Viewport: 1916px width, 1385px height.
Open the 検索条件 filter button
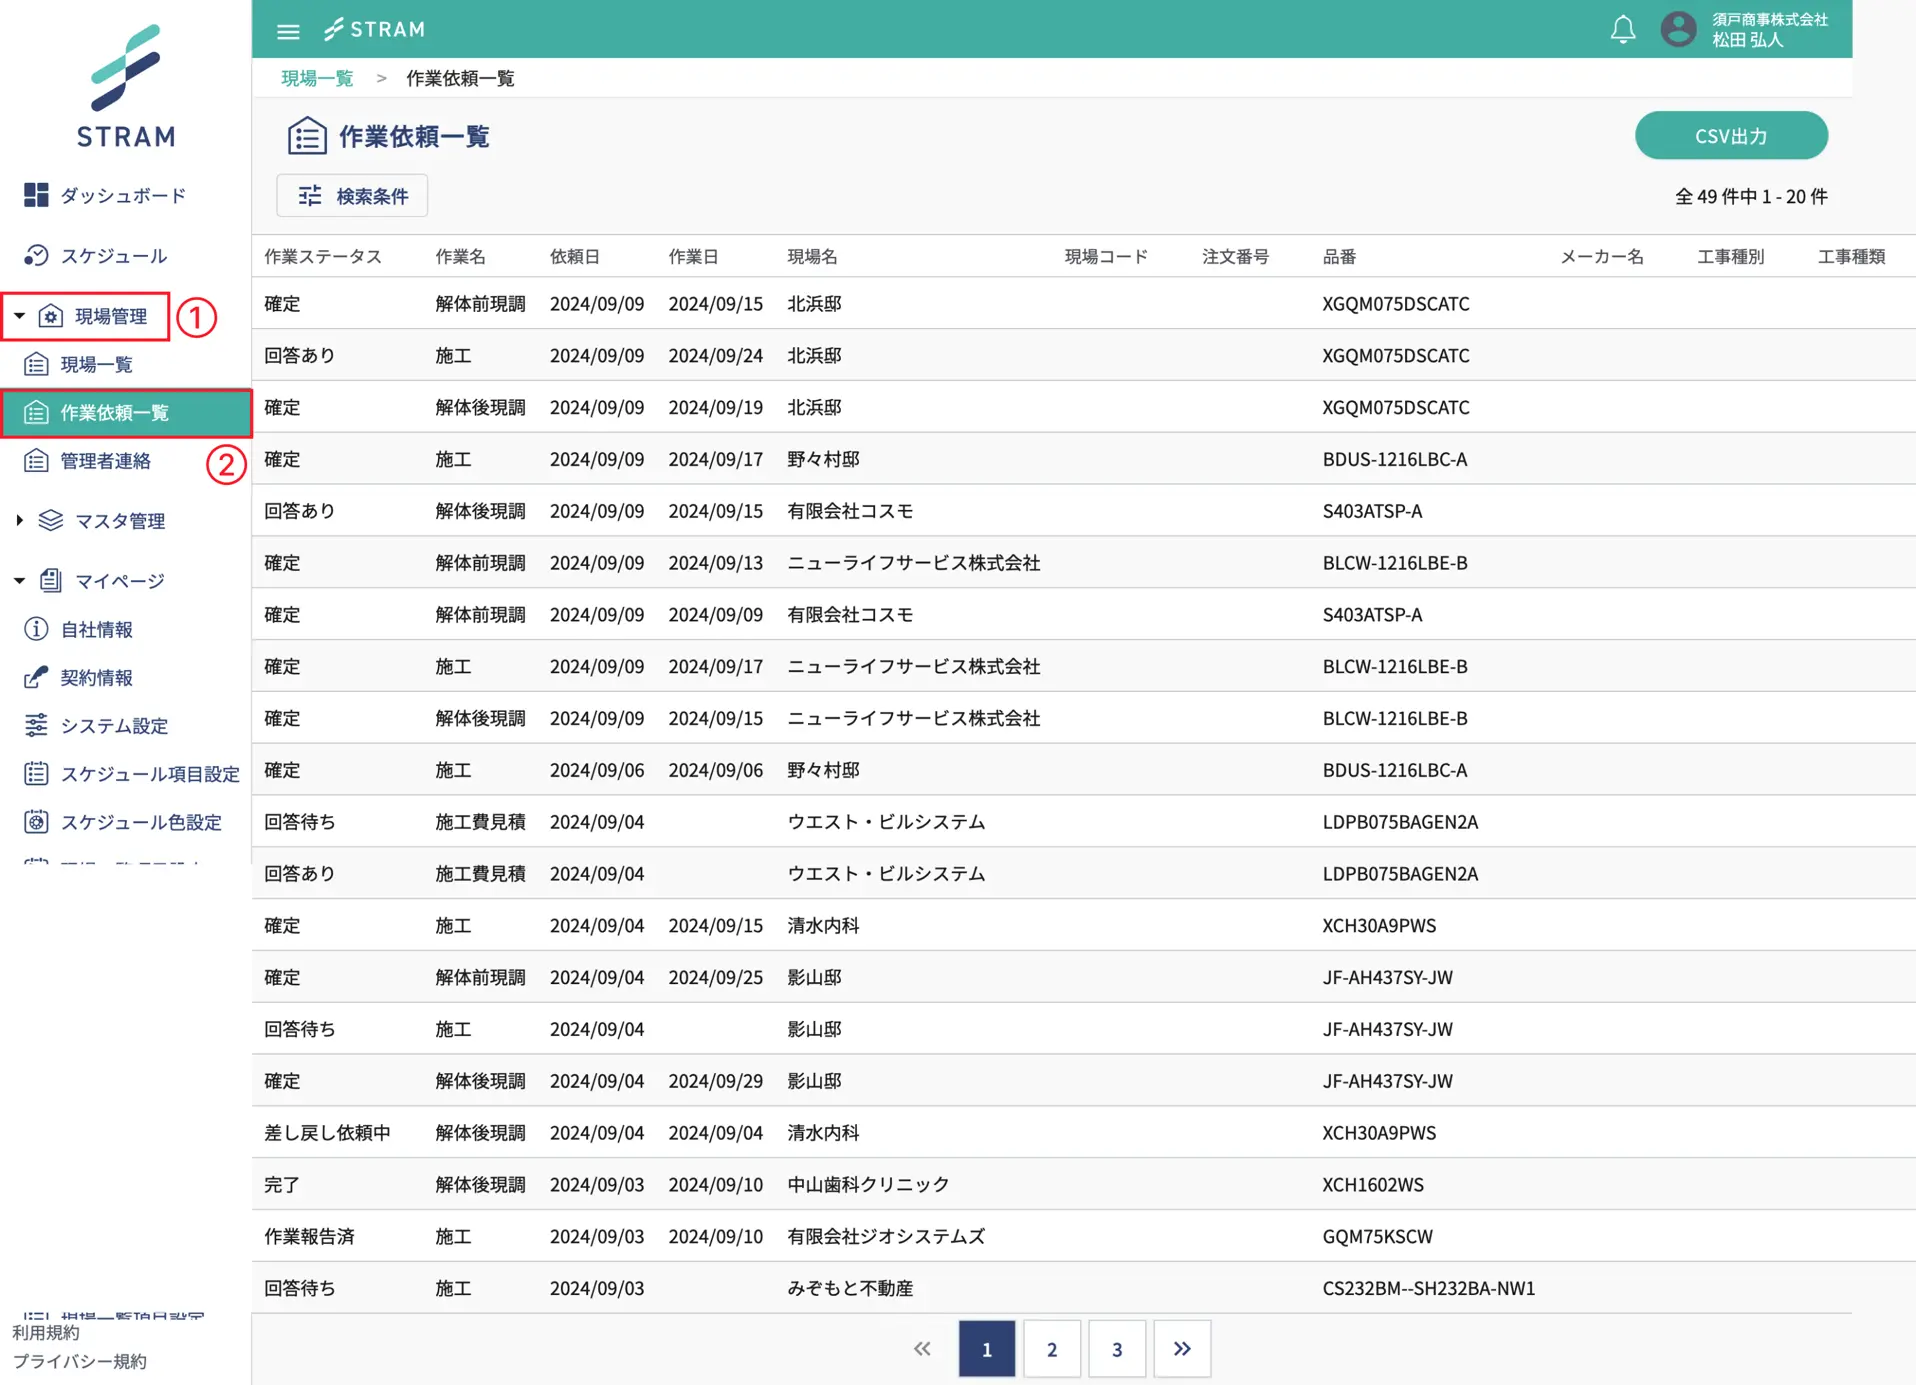(352, 196)
